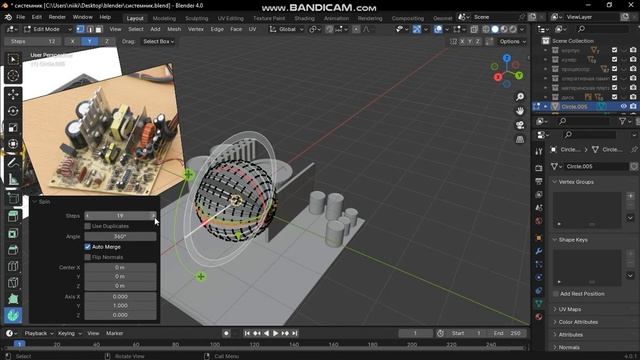Uncheck Auto Merge option

click(87, 247)
